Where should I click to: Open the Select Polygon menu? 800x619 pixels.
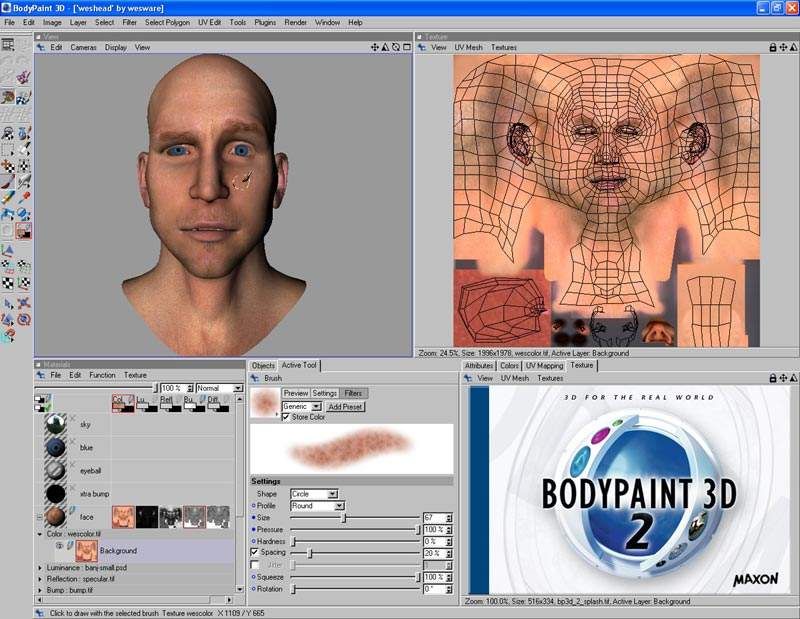tap(167, 22)
